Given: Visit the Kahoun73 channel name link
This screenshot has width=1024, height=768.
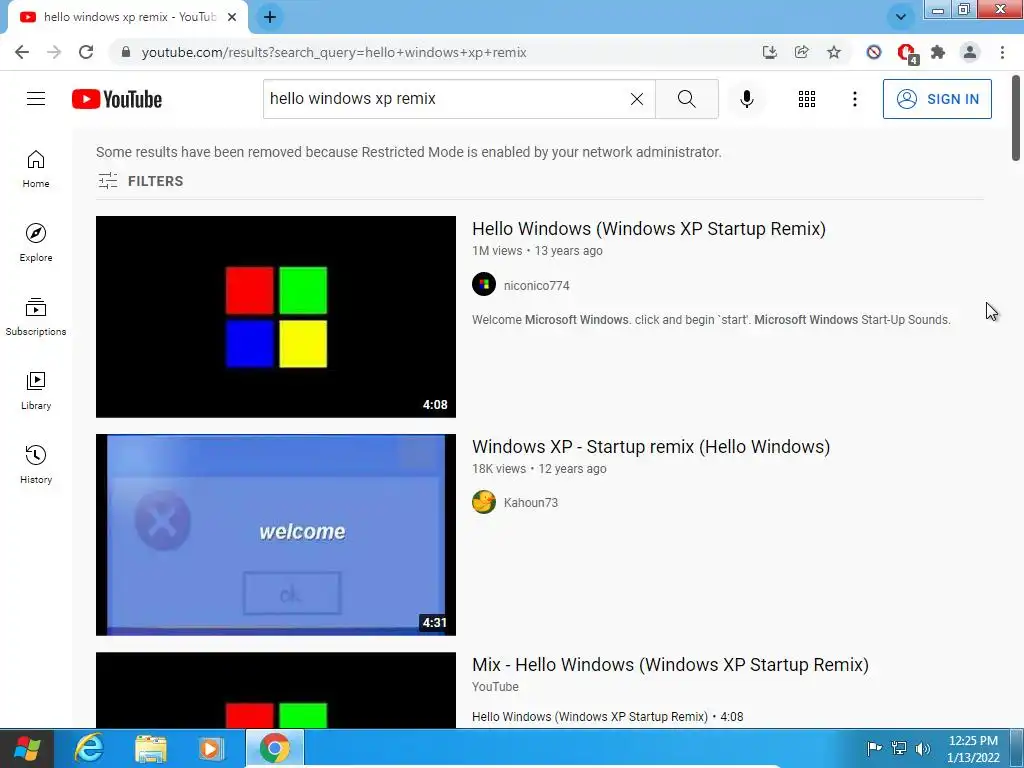Looking at the screenshot, I should click(531, 503).
